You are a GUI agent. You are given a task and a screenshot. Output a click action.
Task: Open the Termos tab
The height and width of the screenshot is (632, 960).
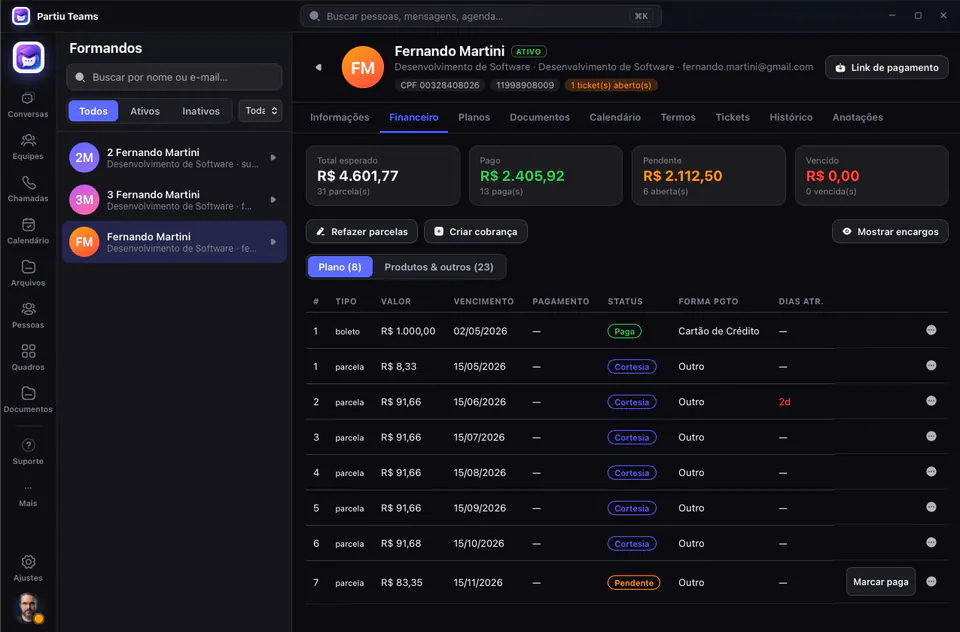[678, 118]
